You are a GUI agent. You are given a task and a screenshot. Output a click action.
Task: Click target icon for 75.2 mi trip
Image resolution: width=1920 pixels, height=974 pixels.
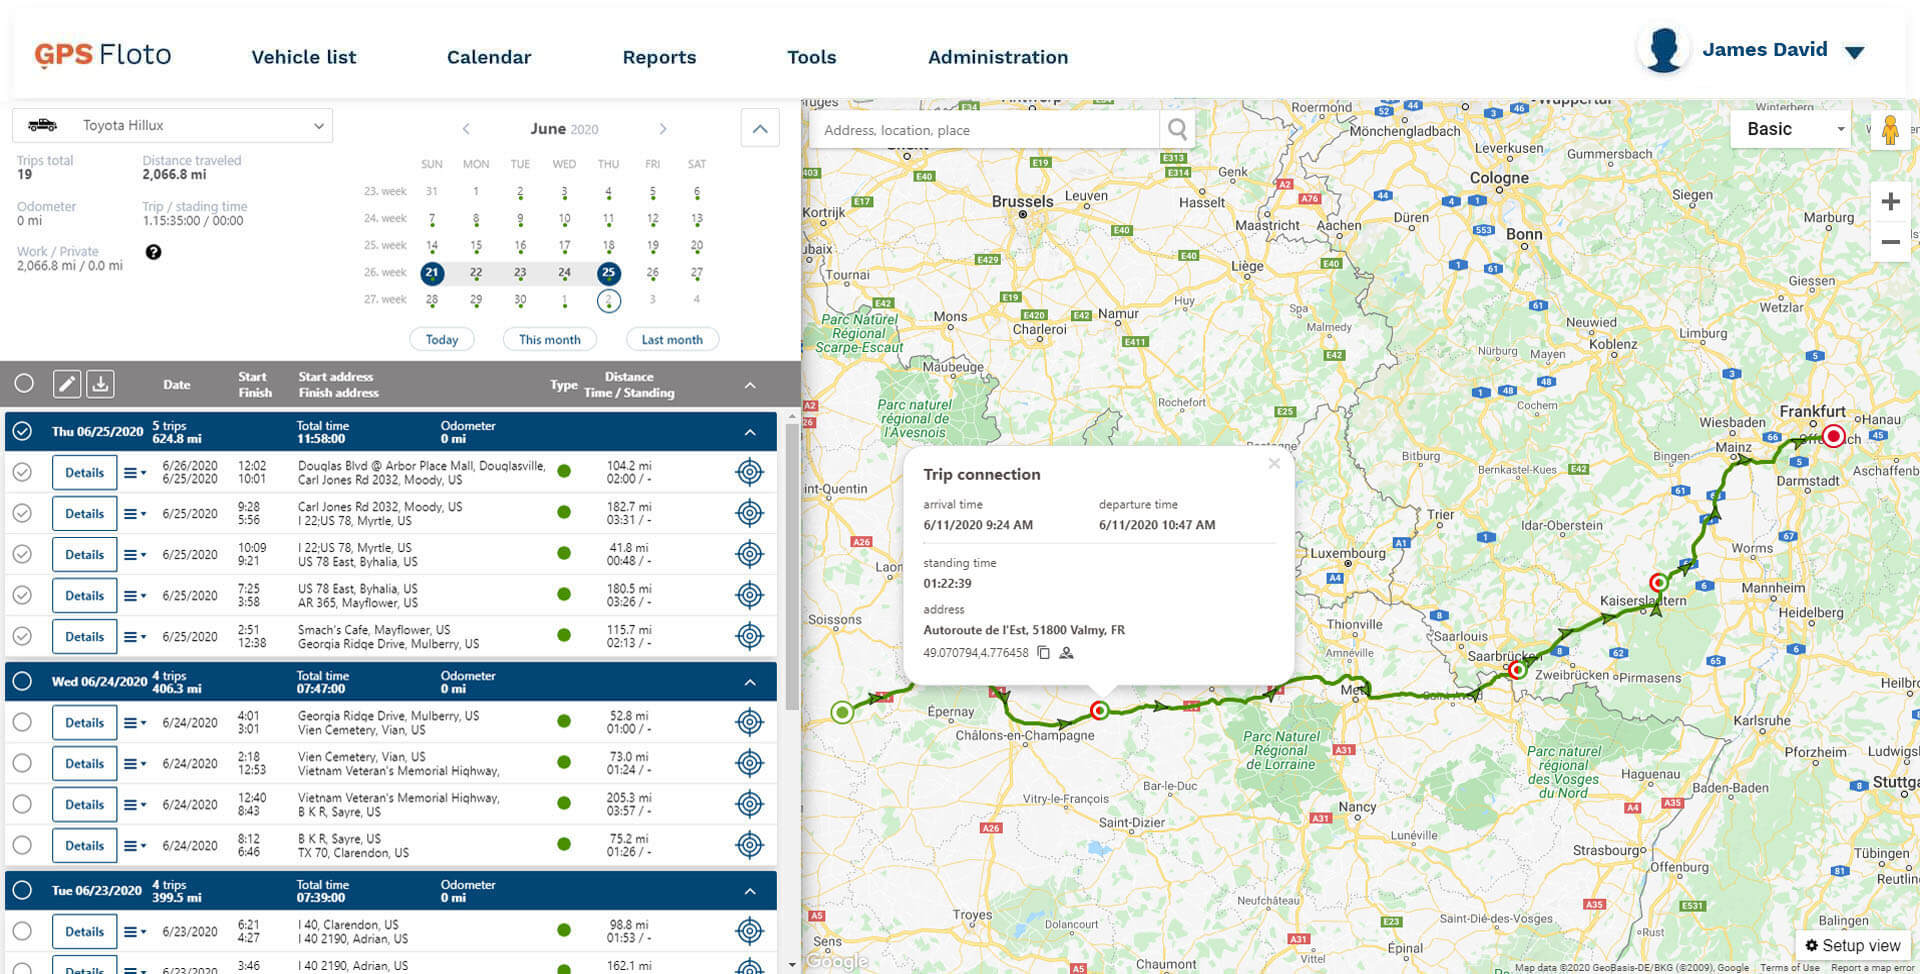click(749, 845)
